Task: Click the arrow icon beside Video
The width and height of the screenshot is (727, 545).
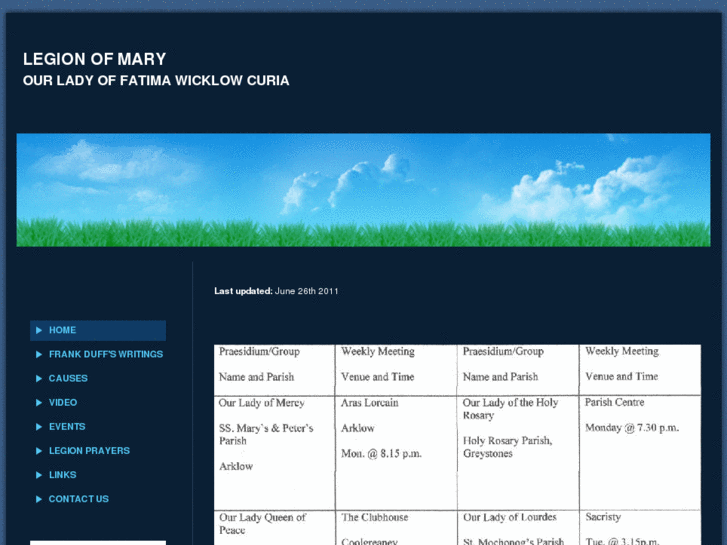Action: tap(39, 403)
